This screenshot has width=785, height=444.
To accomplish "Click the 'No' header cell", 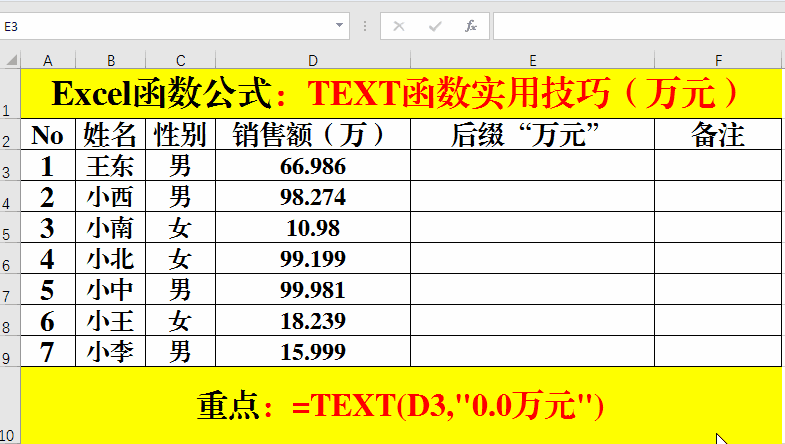I will point(48,134).
